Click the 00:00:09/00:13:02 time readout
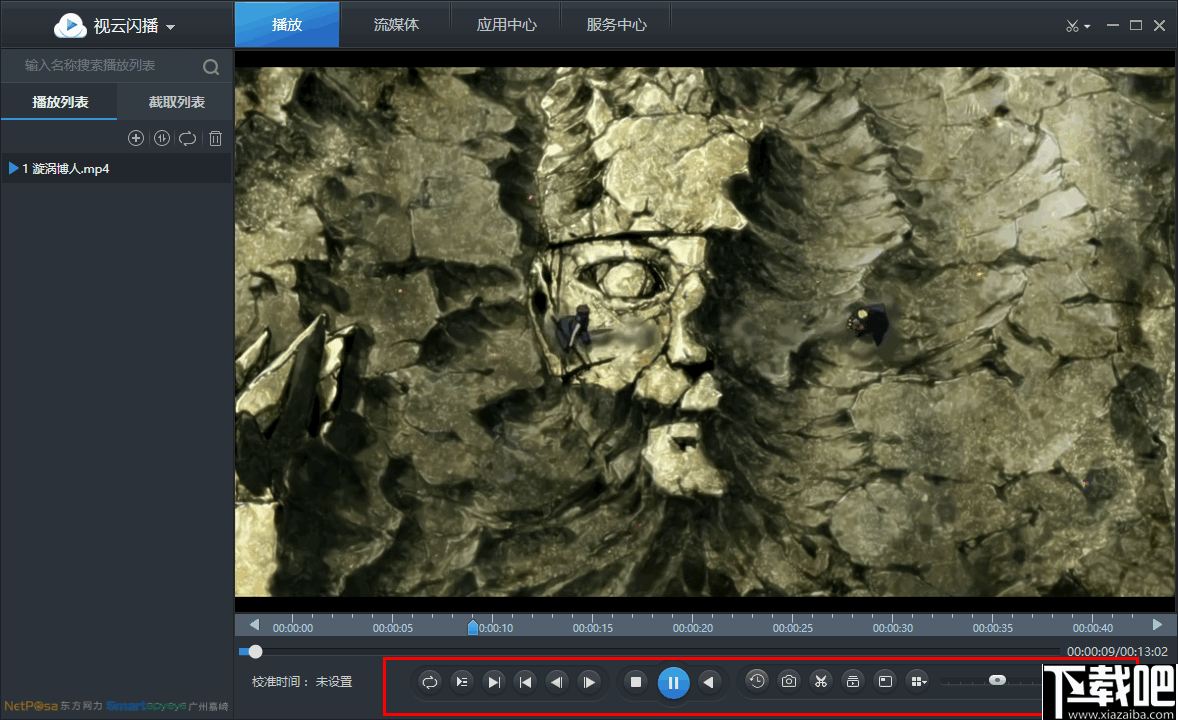Viewport: 1178px width, 720px height. click(1117, 652)
